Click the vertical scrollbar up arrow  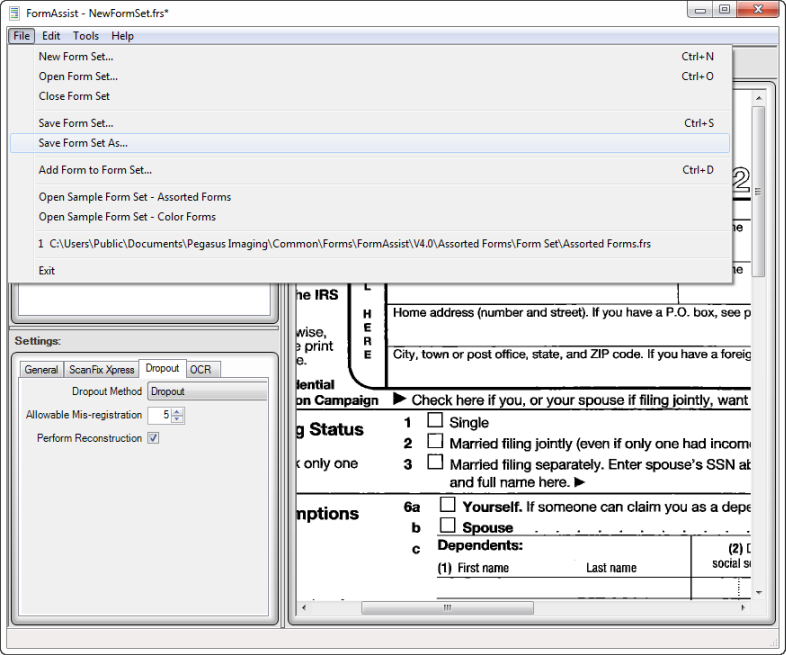pyautogui.click(x=758, y=98)
